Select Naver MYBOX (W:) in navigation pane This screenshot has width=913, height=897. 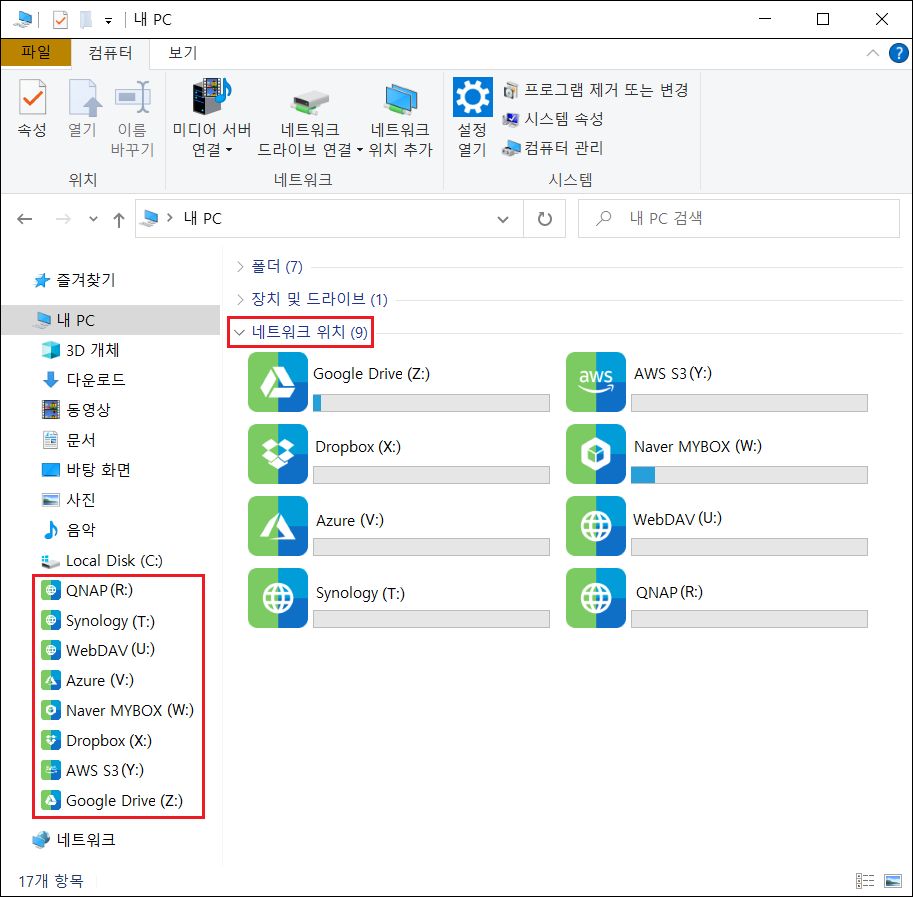click(119, 710)
